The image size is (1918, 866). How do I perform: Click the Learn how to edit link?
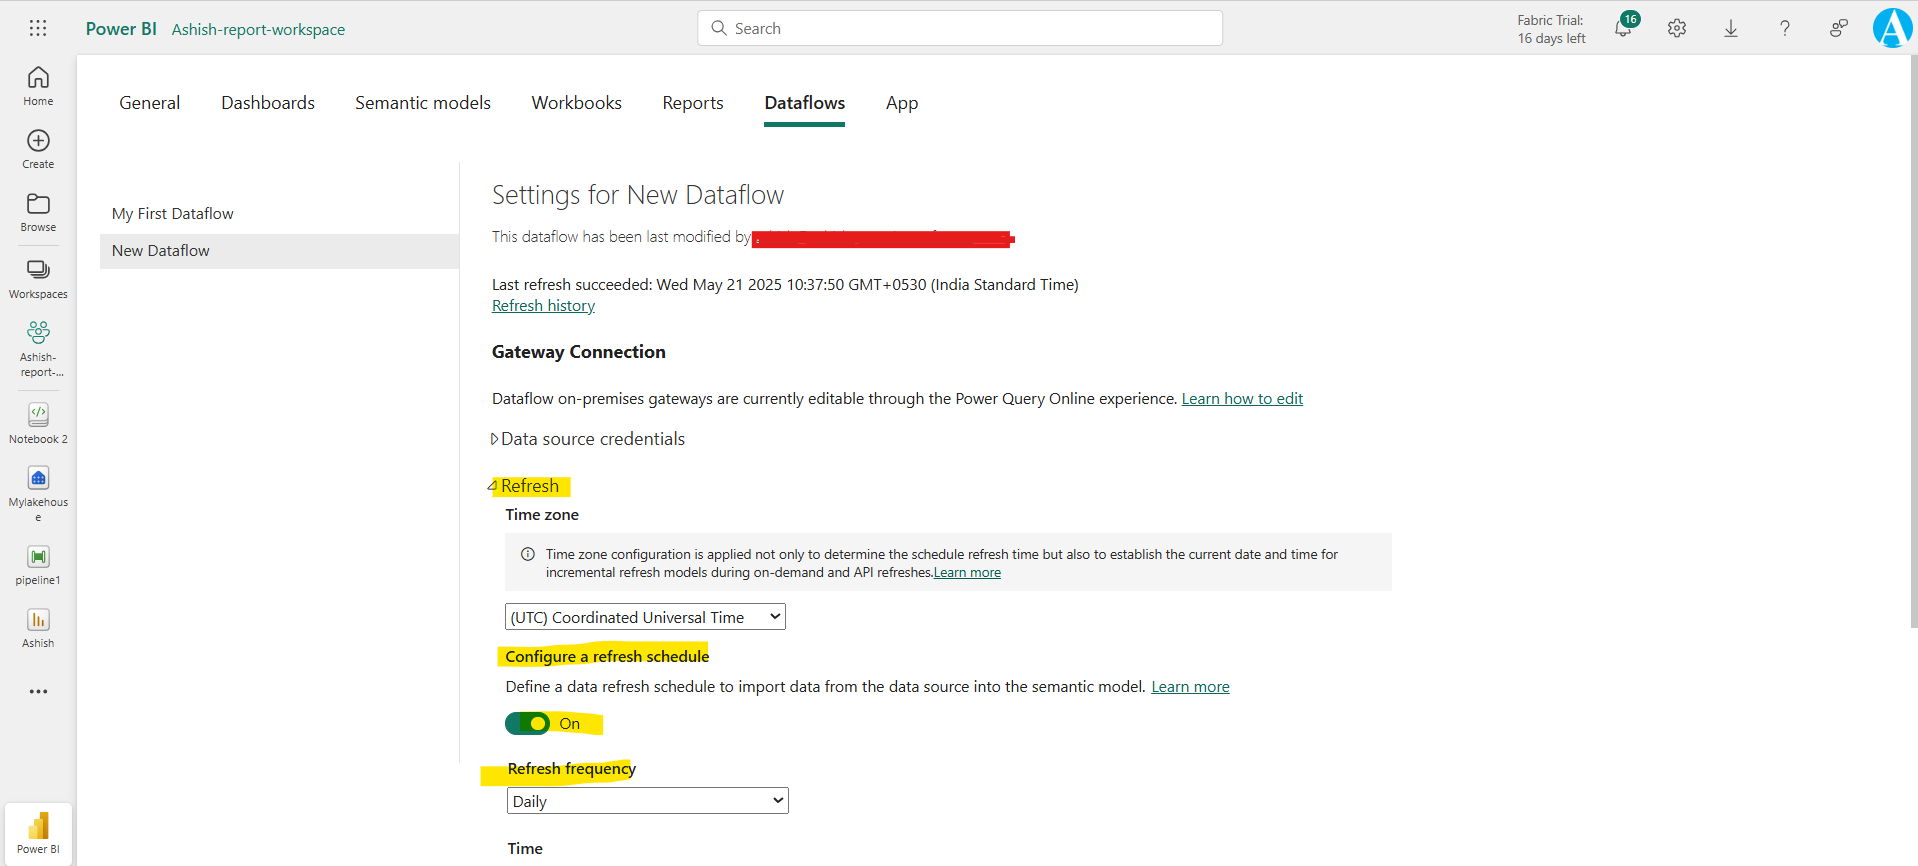[x=1242, y=399]
